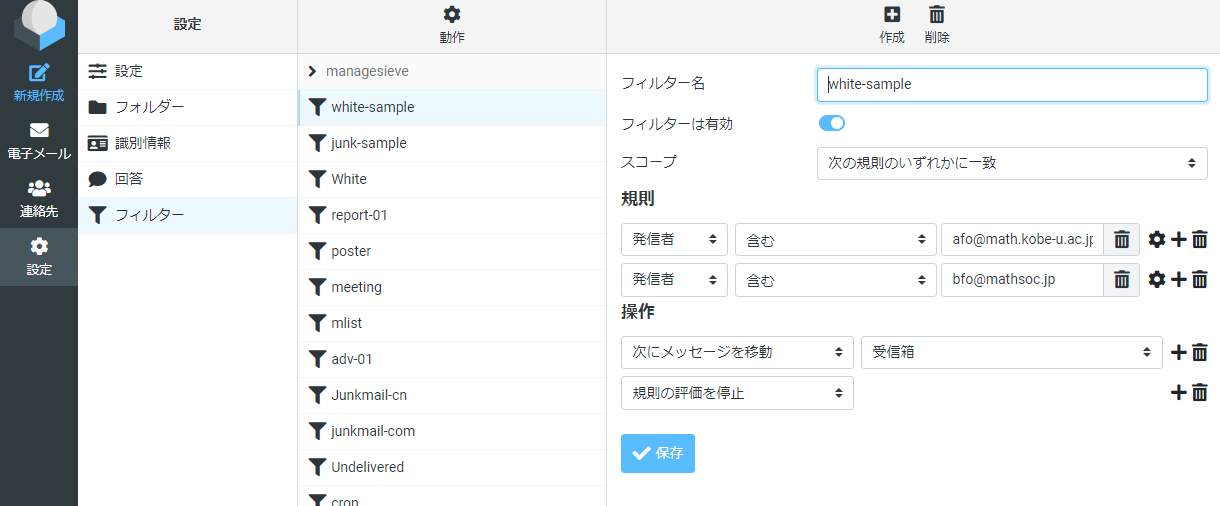Select the junk-sample filter
This screenshot has width=1220, height=506.
452,143
